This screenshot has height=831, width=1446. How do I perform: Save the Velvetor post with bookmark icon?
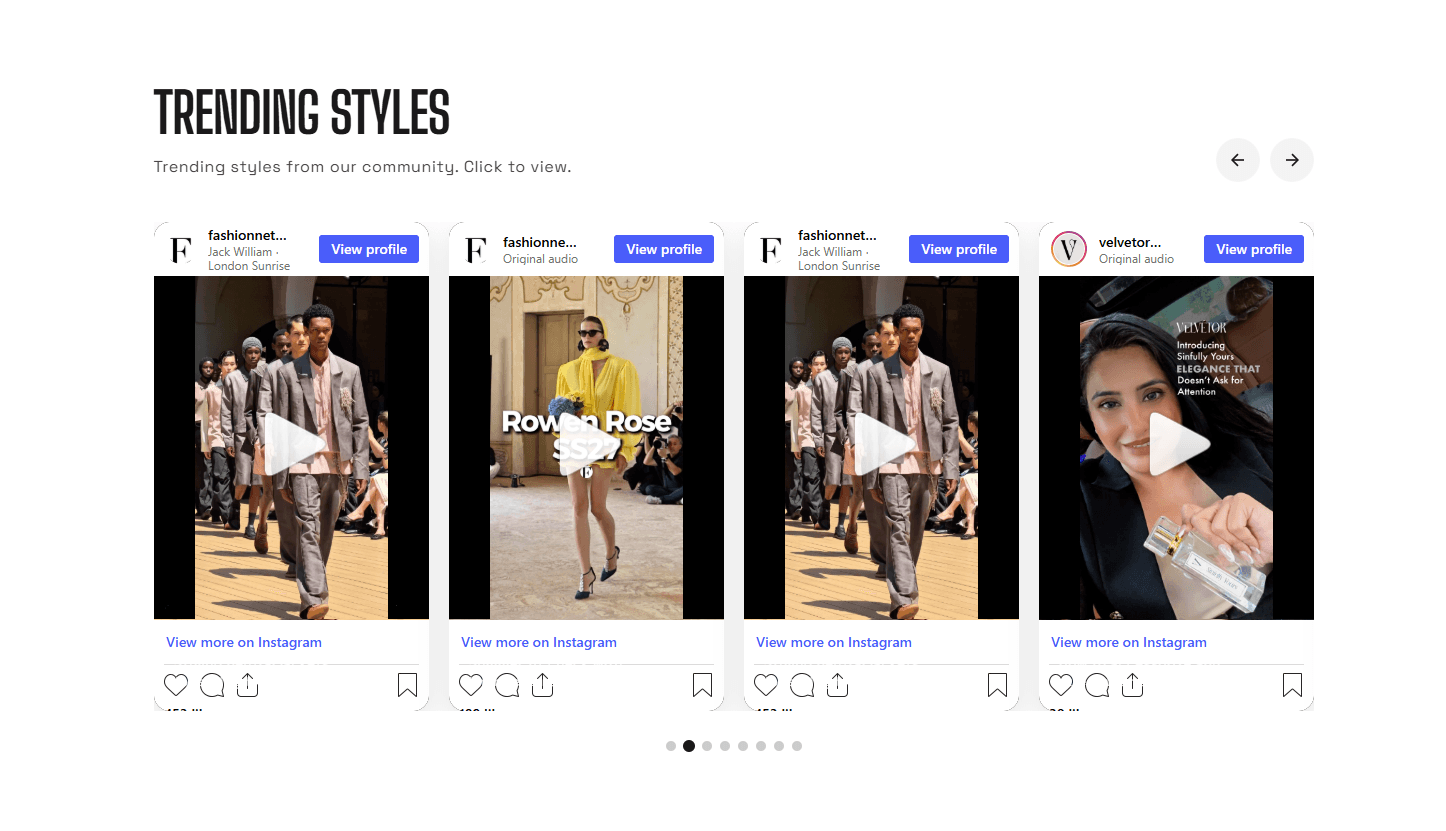[x=1292, y=685]
